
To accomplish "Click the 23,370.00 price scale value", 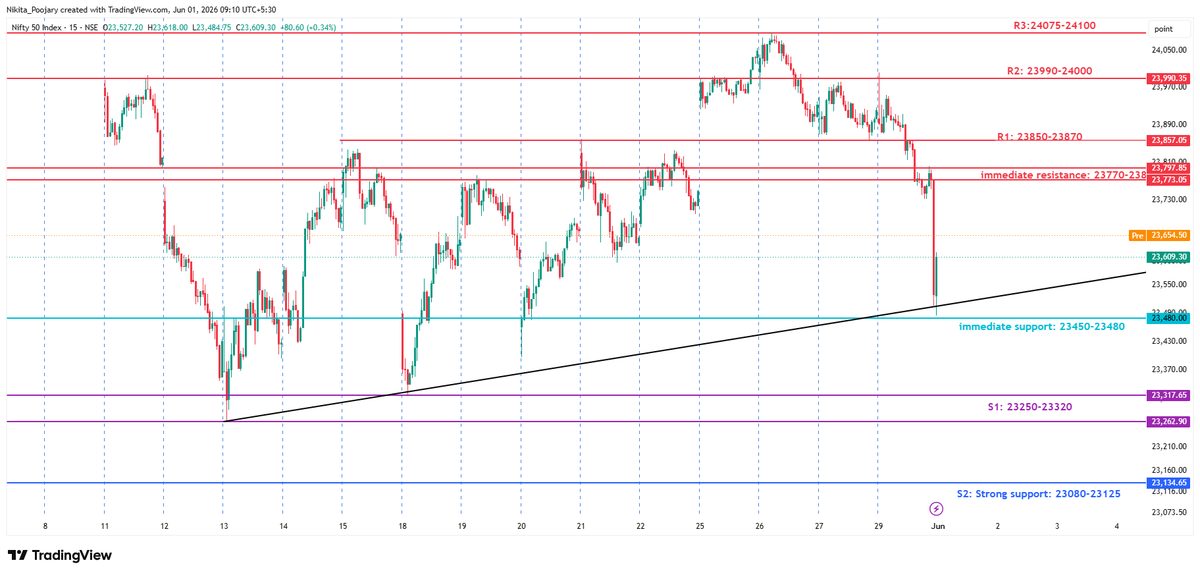I will point(1169,370).
